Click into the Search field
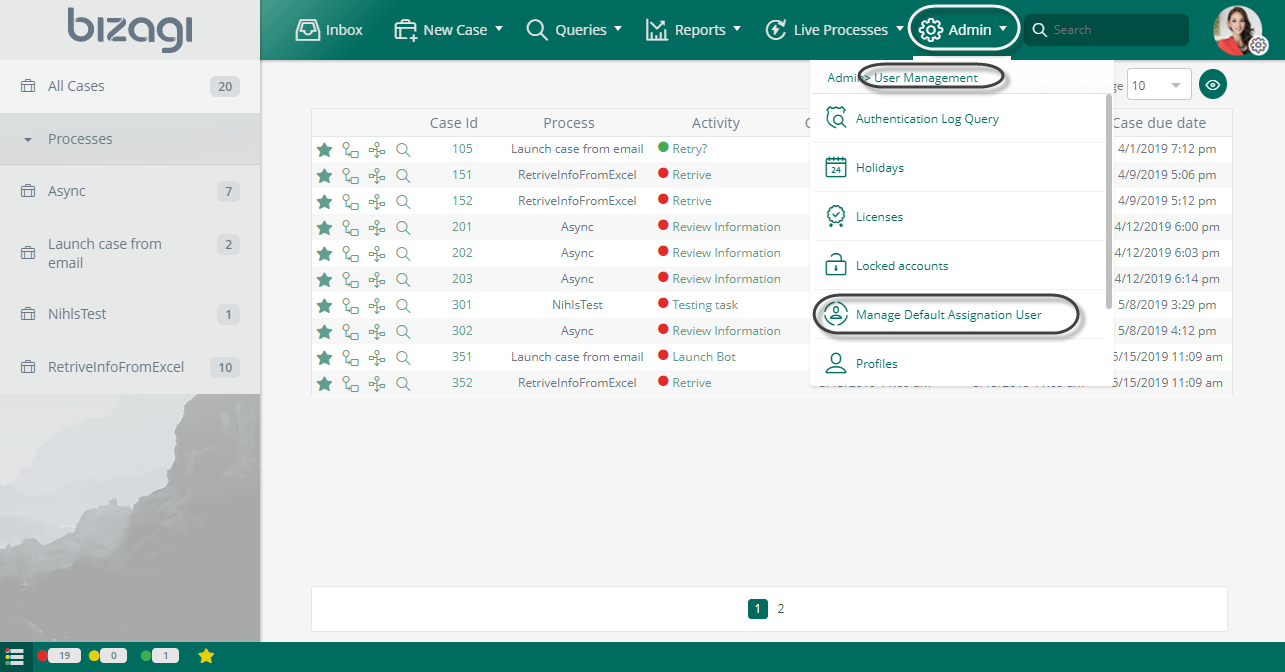 point(1107,30)
